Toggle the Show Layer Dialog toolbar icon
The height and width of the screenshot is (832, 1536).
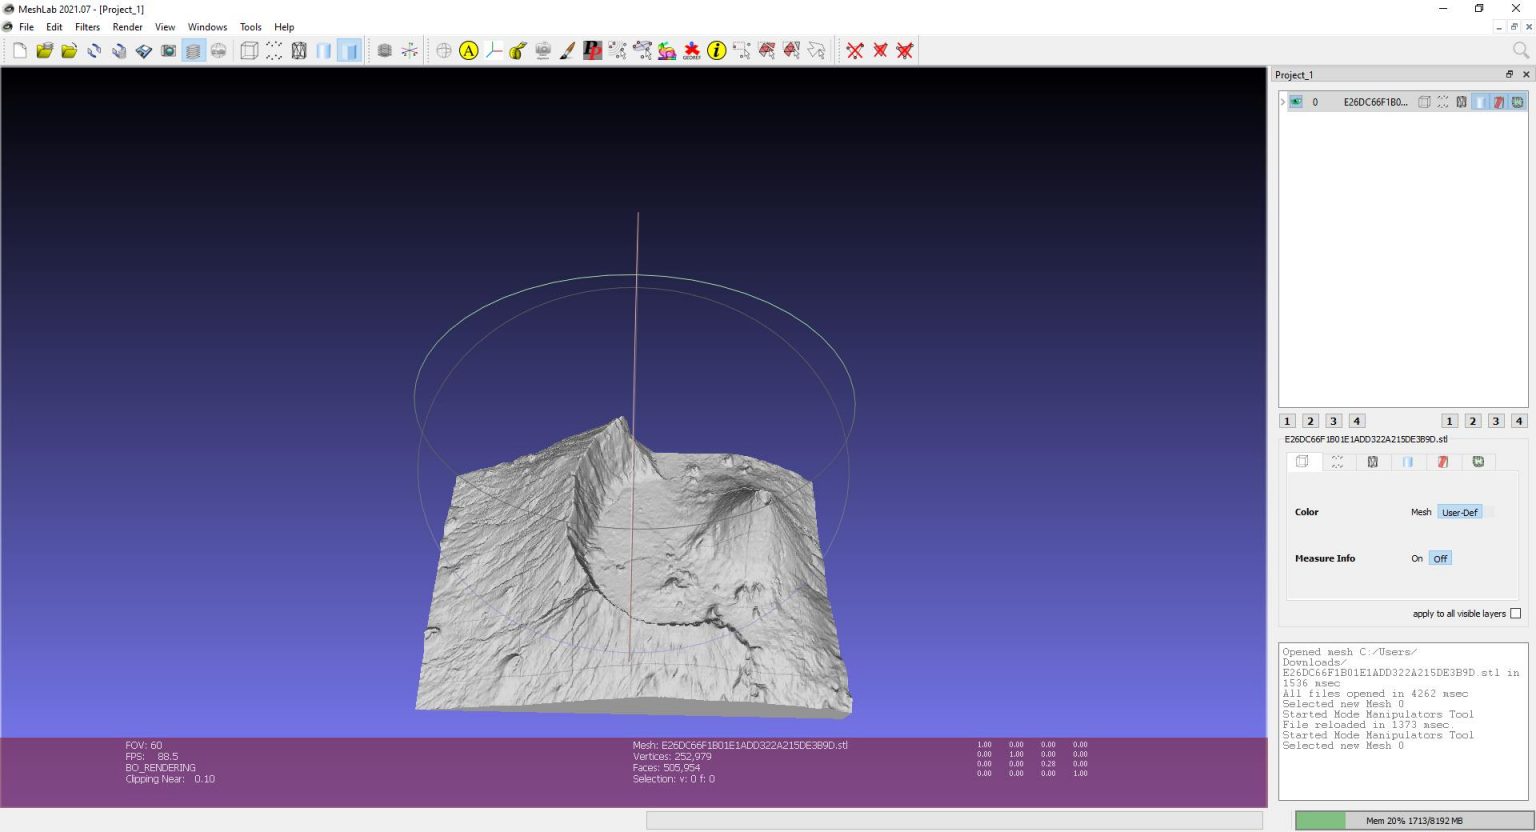pyautogui.click(x=194, y=50)
